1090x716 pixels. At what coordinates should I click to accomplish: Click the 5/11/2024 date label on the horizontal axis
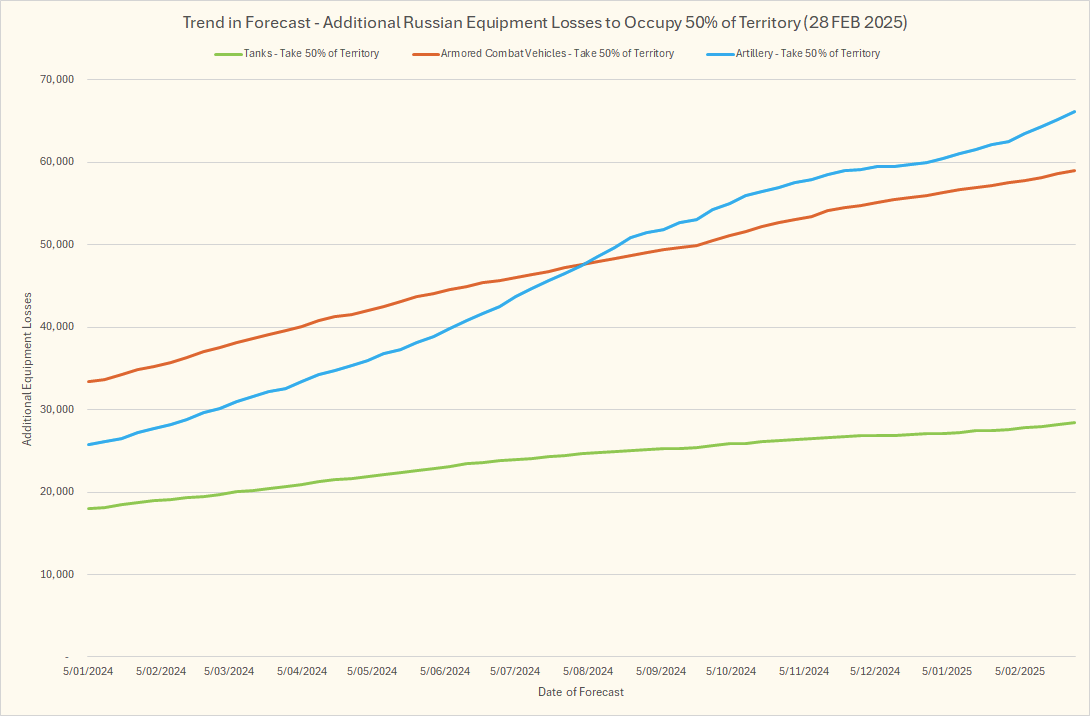pyautogui.click(x=803, y=671)
